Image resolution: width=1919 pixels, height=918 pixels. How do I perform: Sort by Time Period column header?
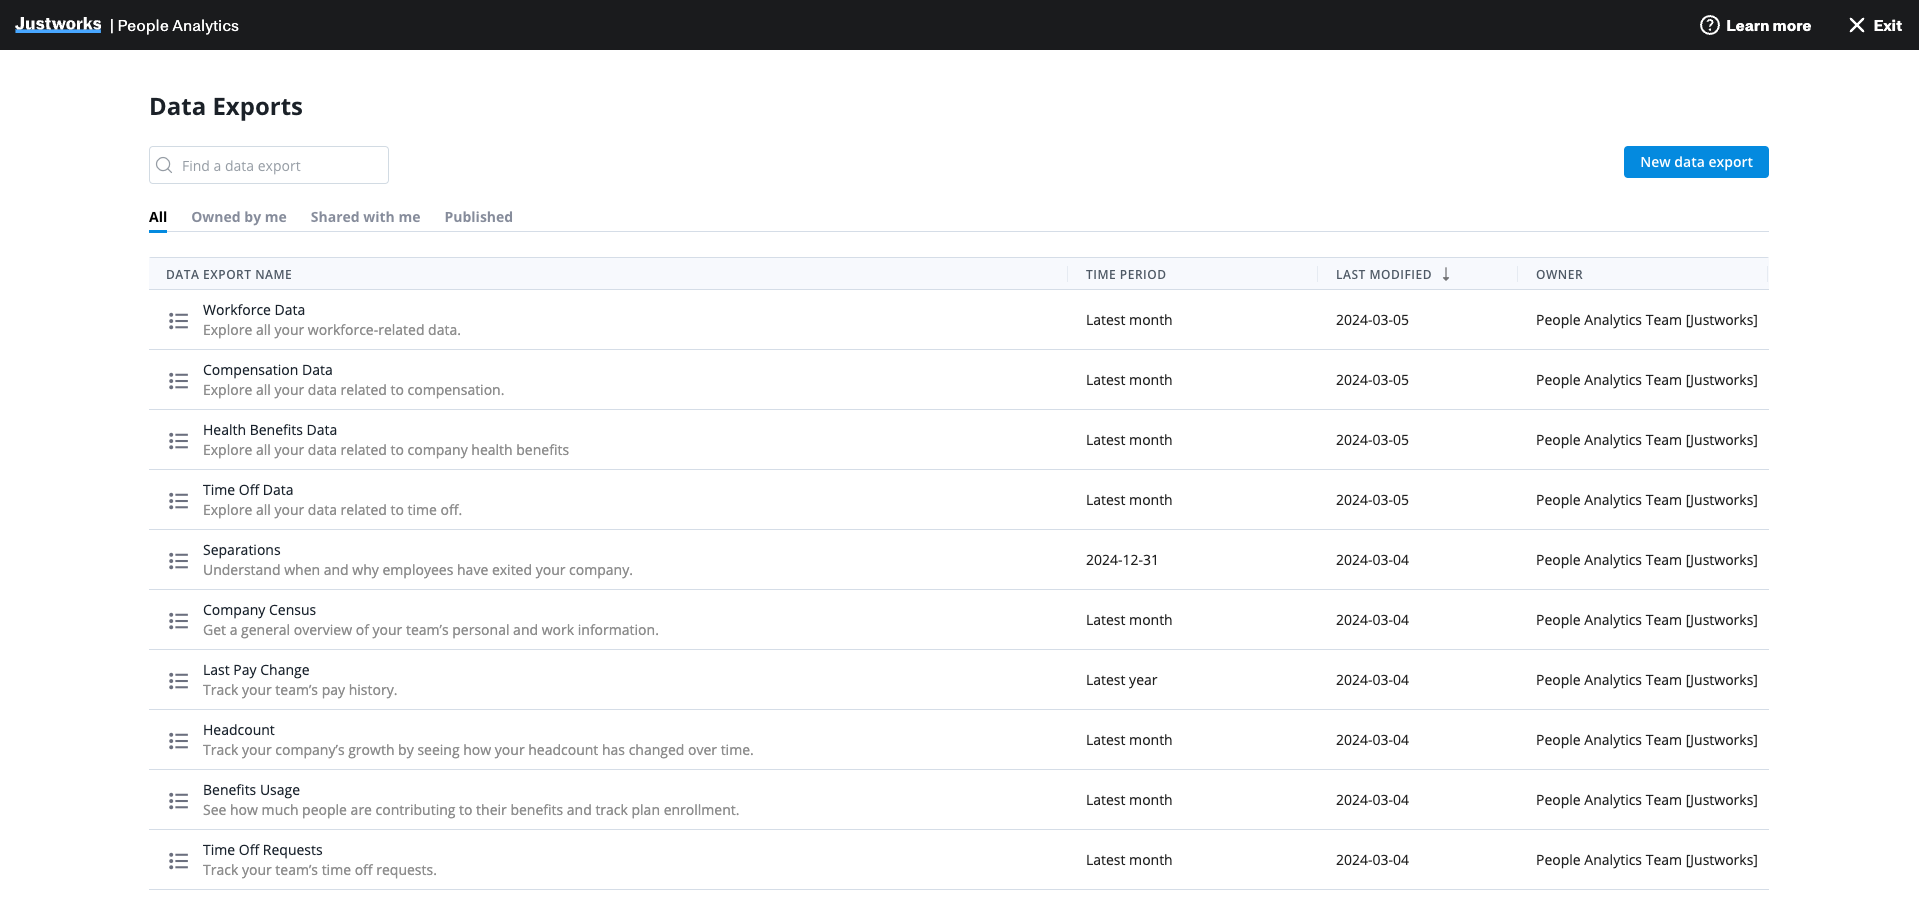point(1125,274)
